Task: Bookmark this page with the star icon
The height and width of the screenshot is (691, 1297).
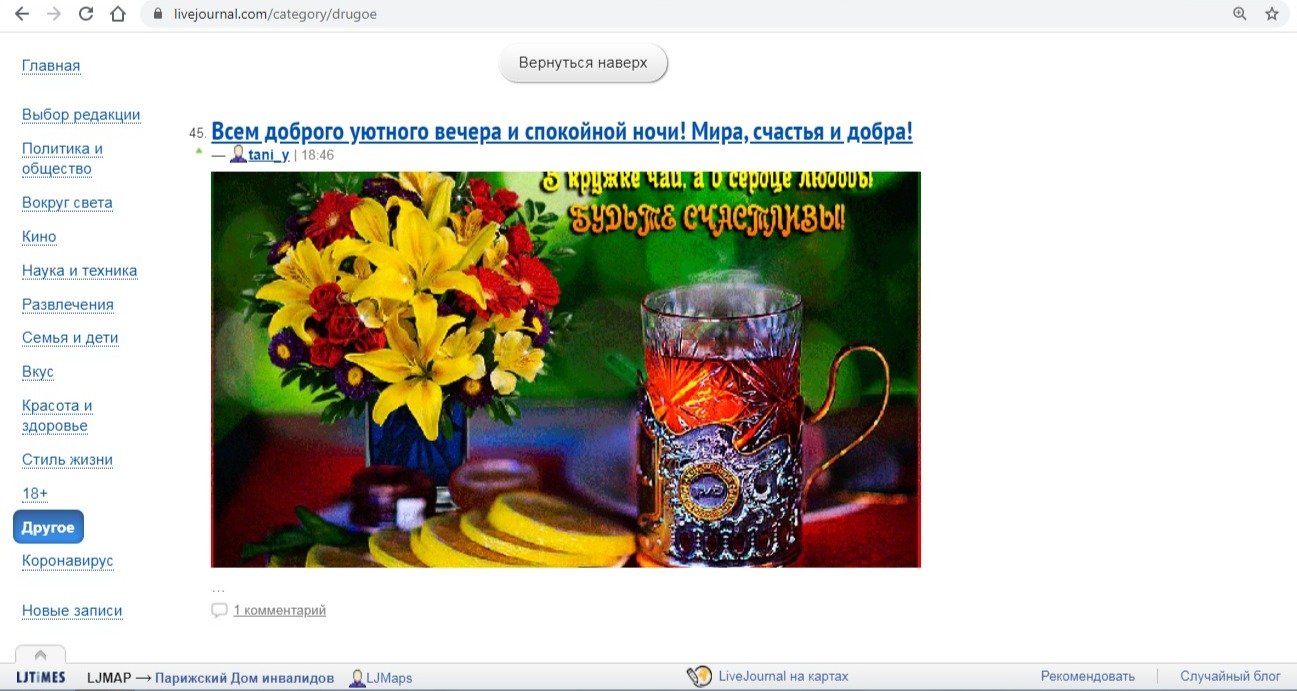Action: click(1272, 14)
